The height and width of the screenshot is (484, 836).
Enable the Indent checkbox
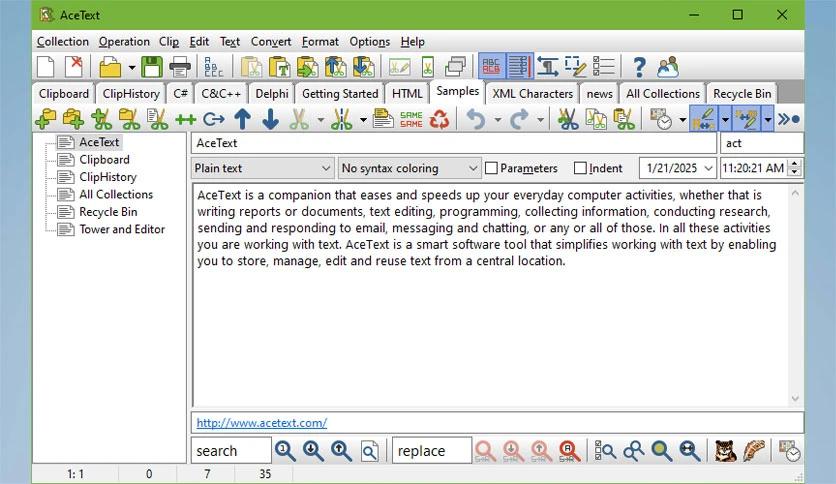(x=580, y=168)
